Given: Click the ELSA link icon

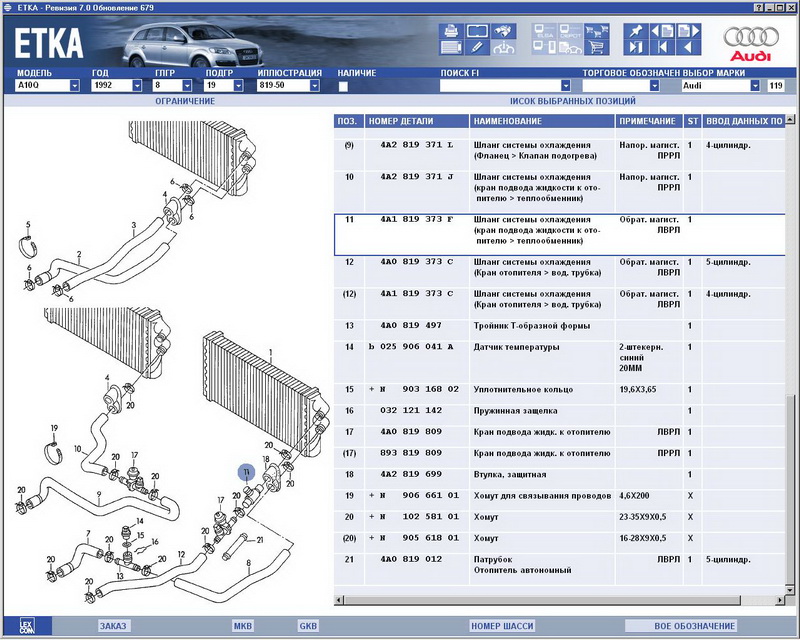Looking at the screenshot, I should 544,31.
